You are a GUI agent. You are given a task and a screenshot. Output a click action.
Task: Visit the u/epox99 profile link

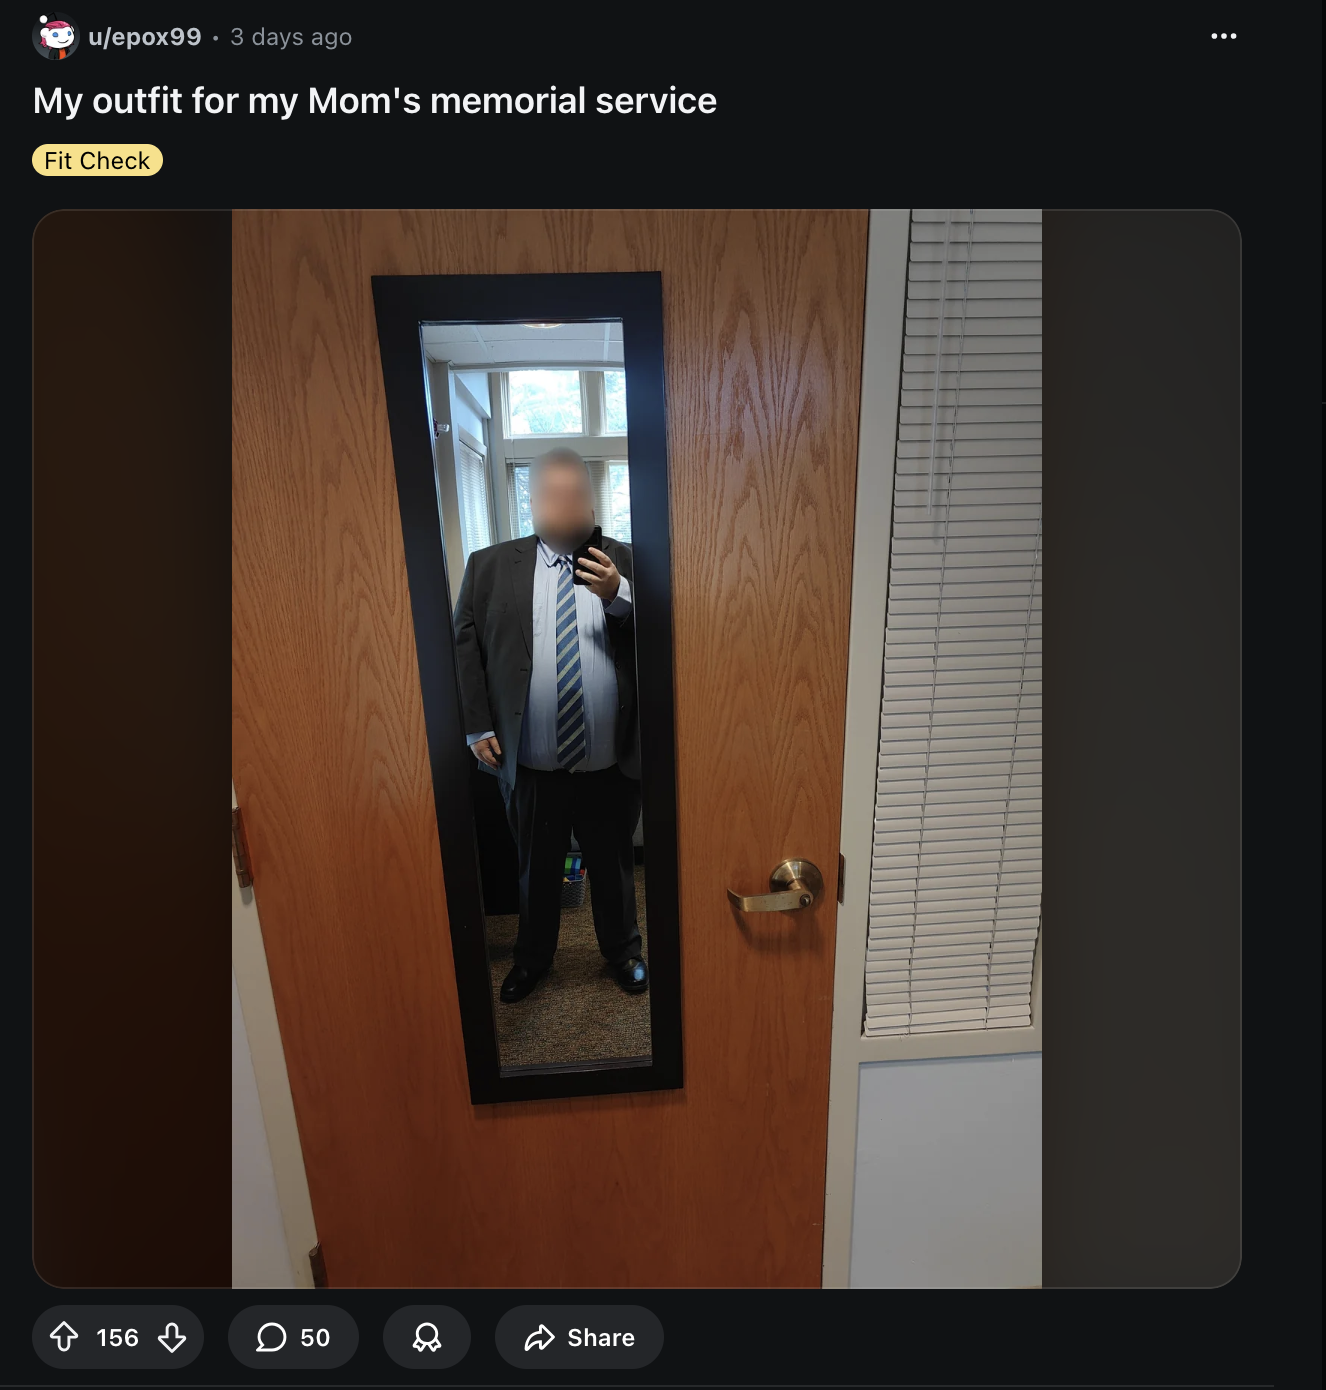pos(145,37)
